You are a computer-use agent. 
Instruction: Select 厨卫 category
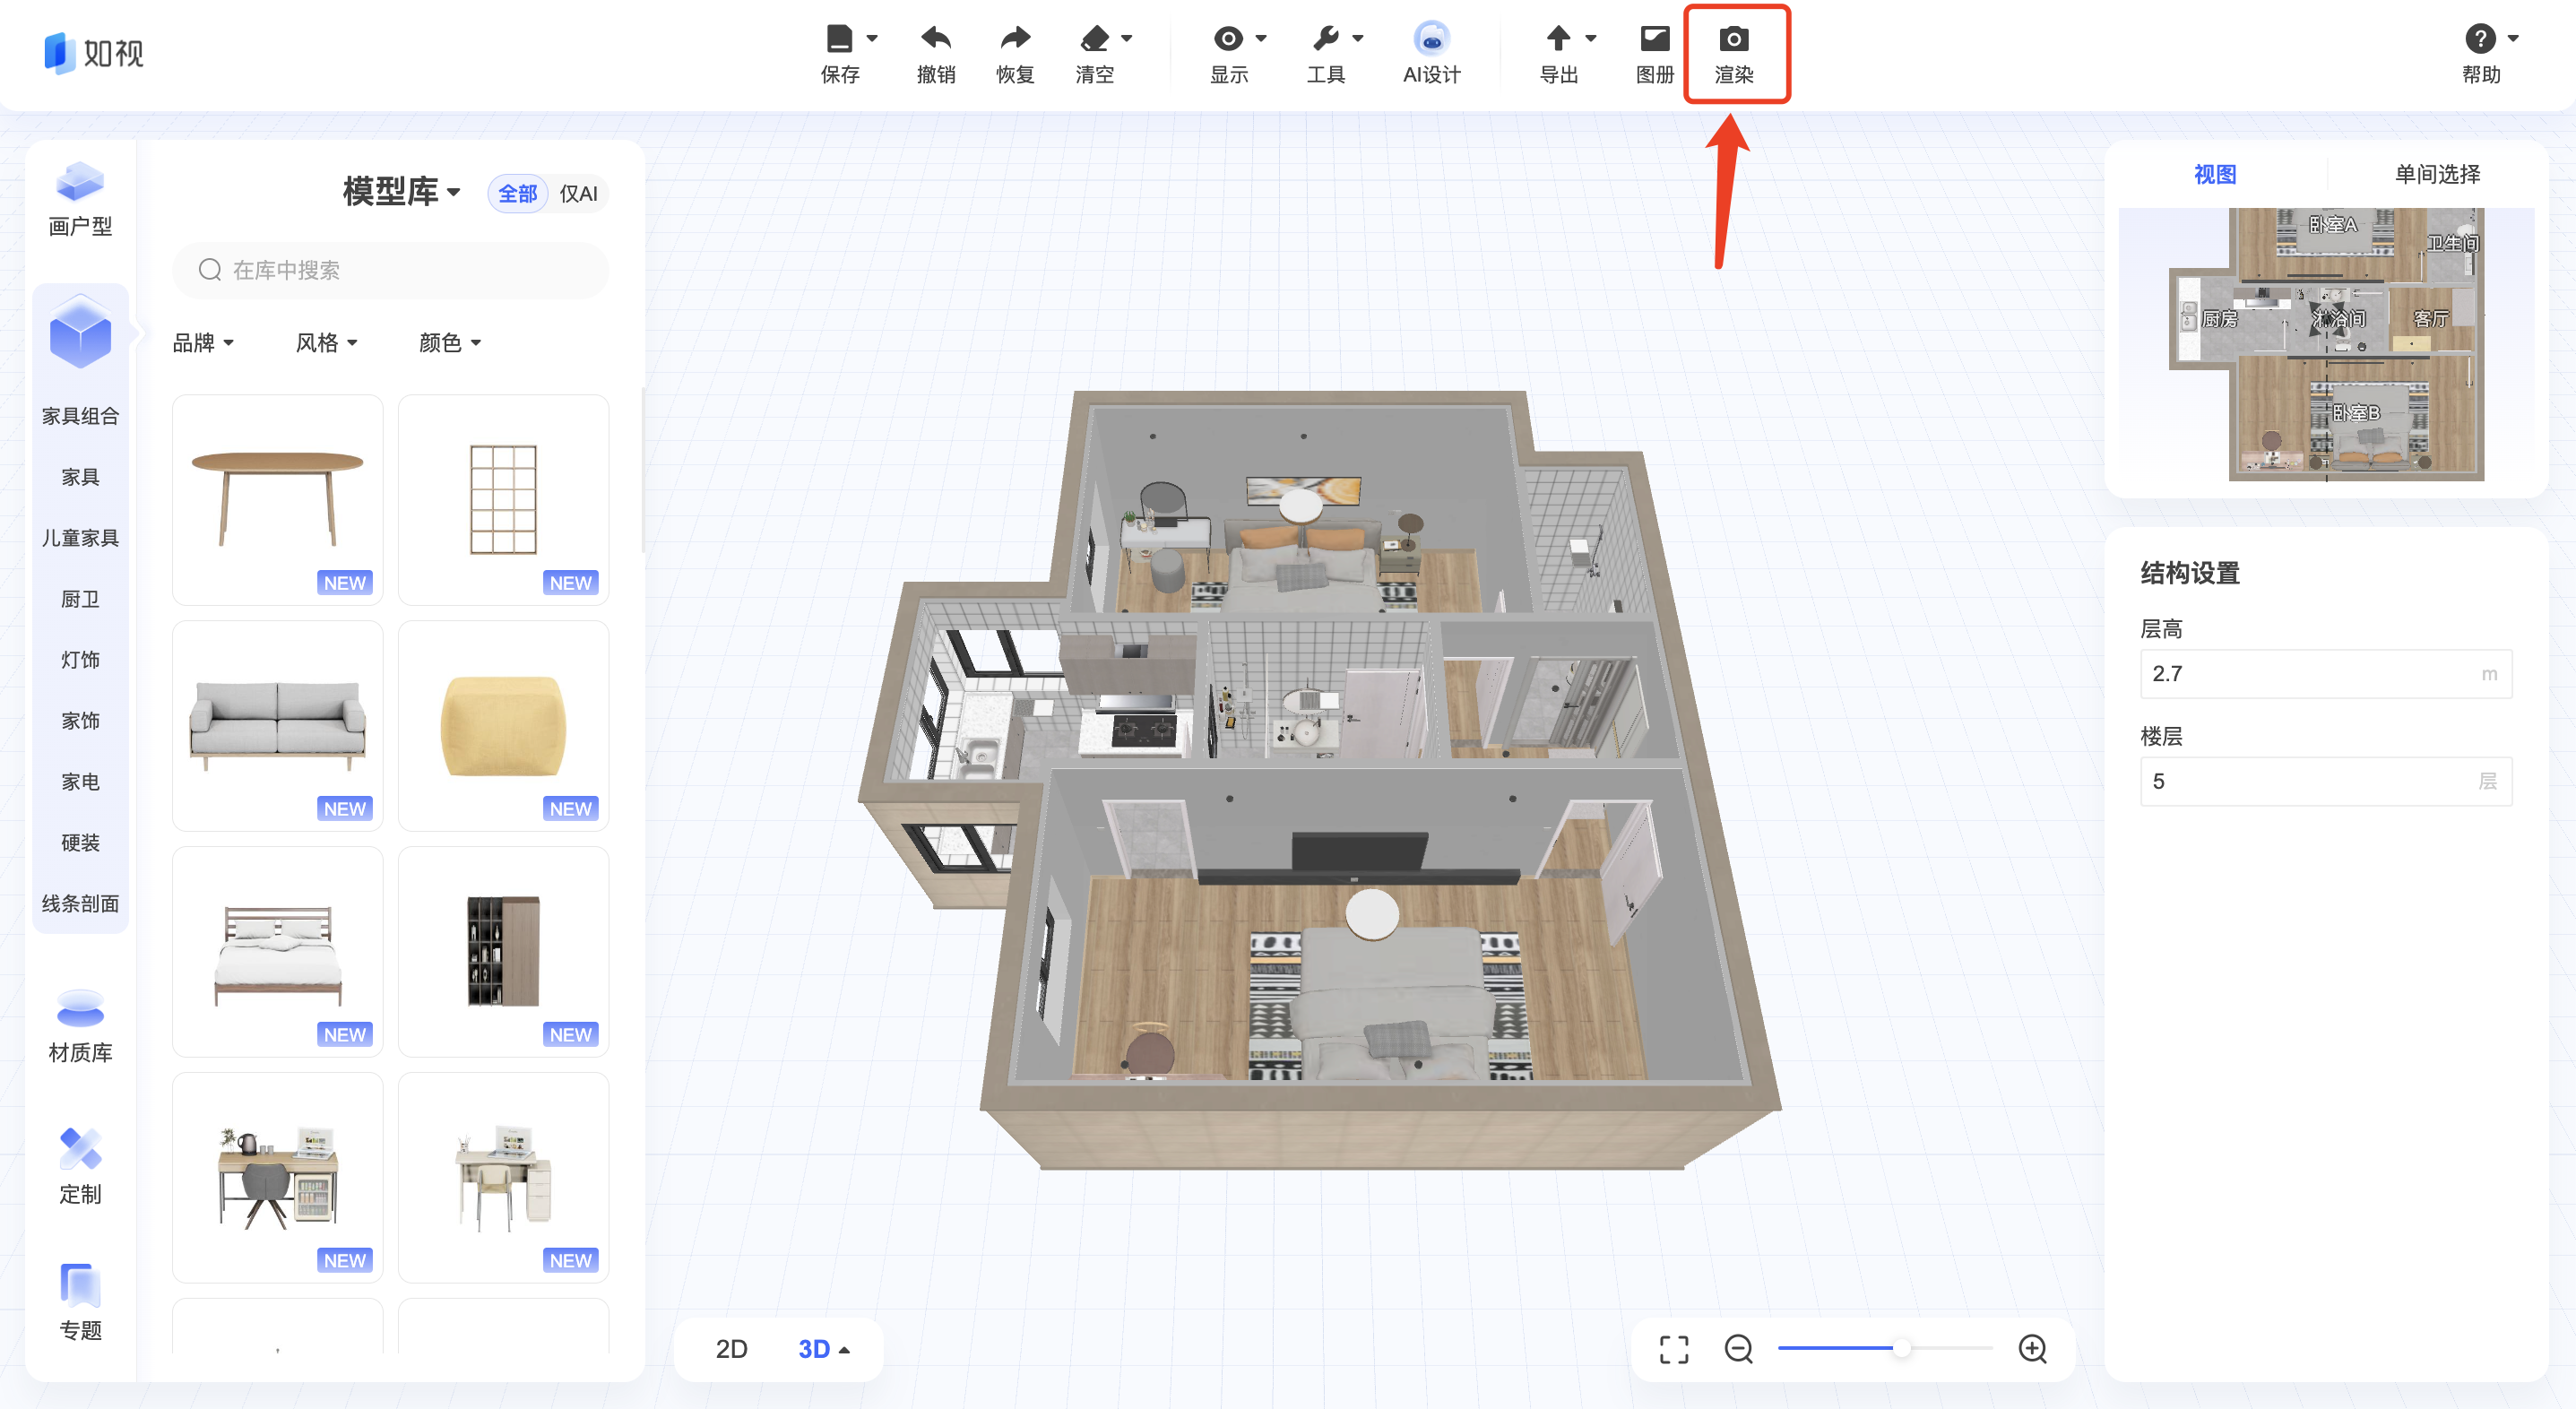click(x=80, y=599)
